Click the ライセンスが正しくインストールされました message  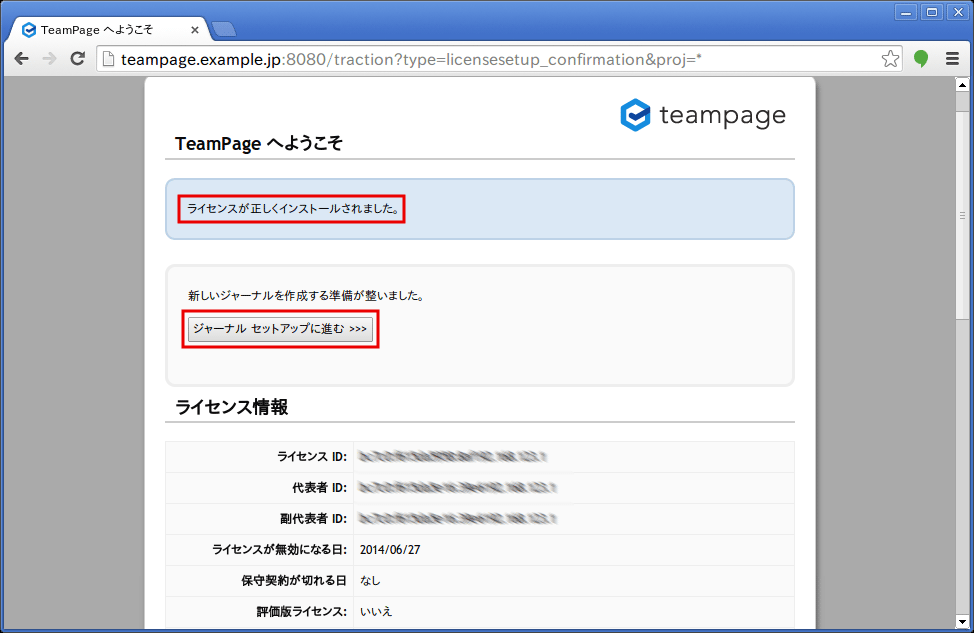(293, 209)
